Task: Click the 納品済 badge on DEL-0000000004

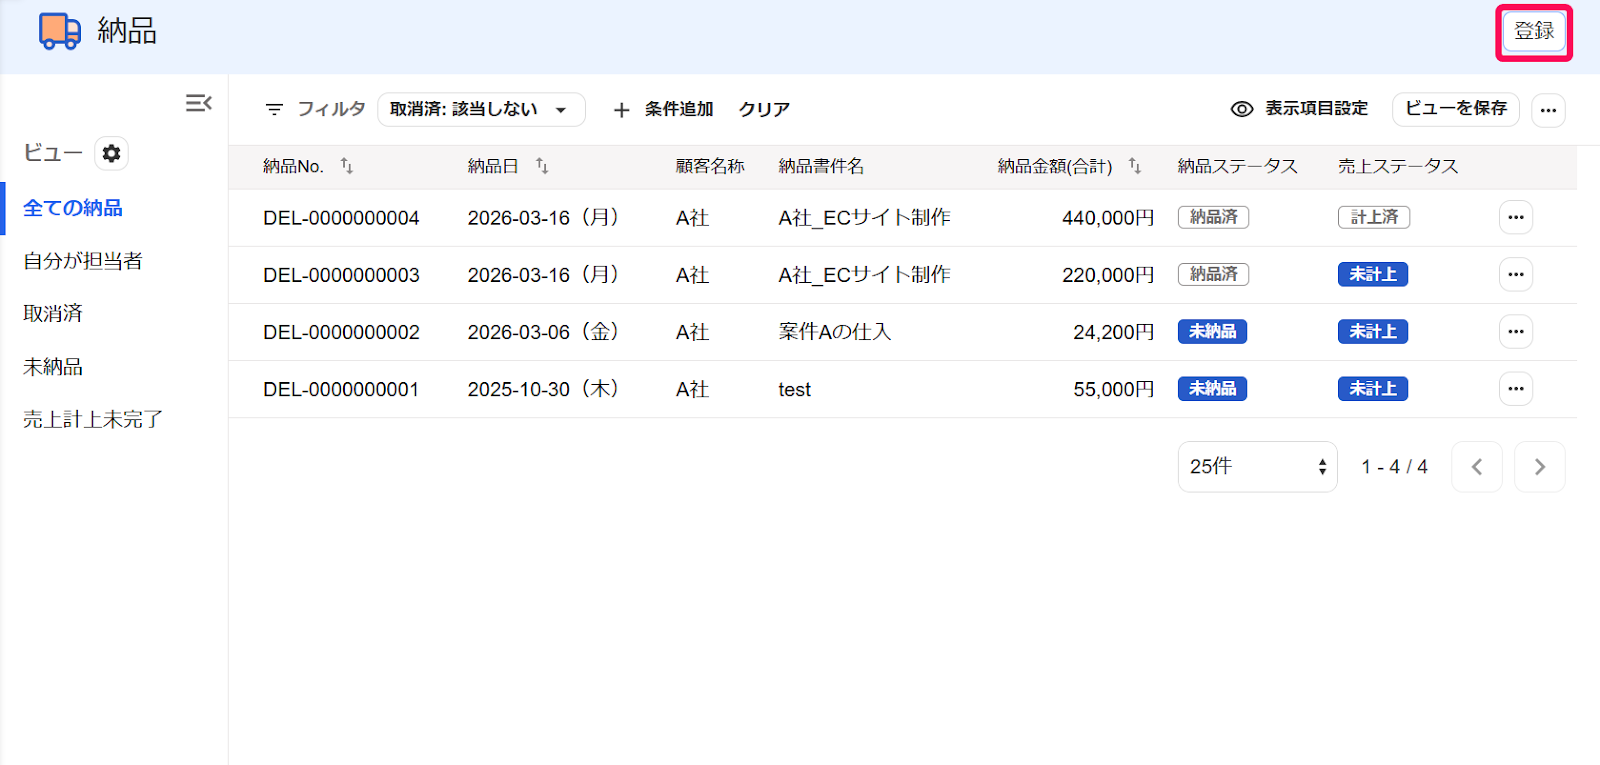Action: 1214,217
